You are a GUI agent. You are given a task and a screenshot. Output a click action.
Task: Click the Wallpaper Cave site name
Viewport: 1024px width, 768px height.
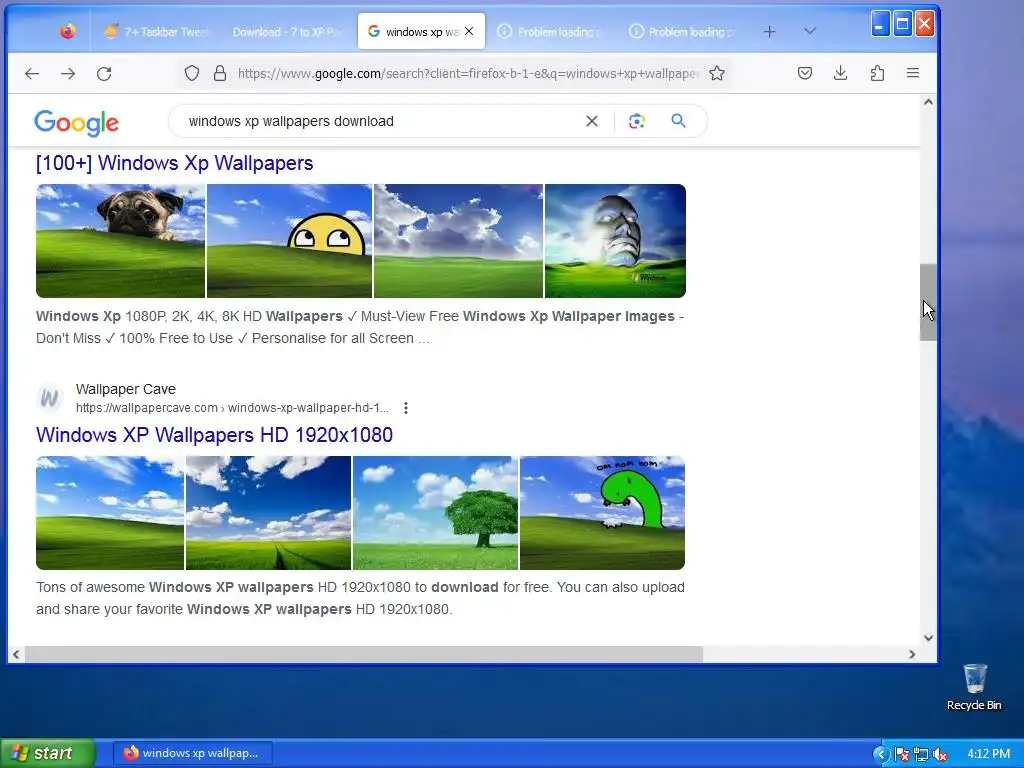click(x=125, y=389)
